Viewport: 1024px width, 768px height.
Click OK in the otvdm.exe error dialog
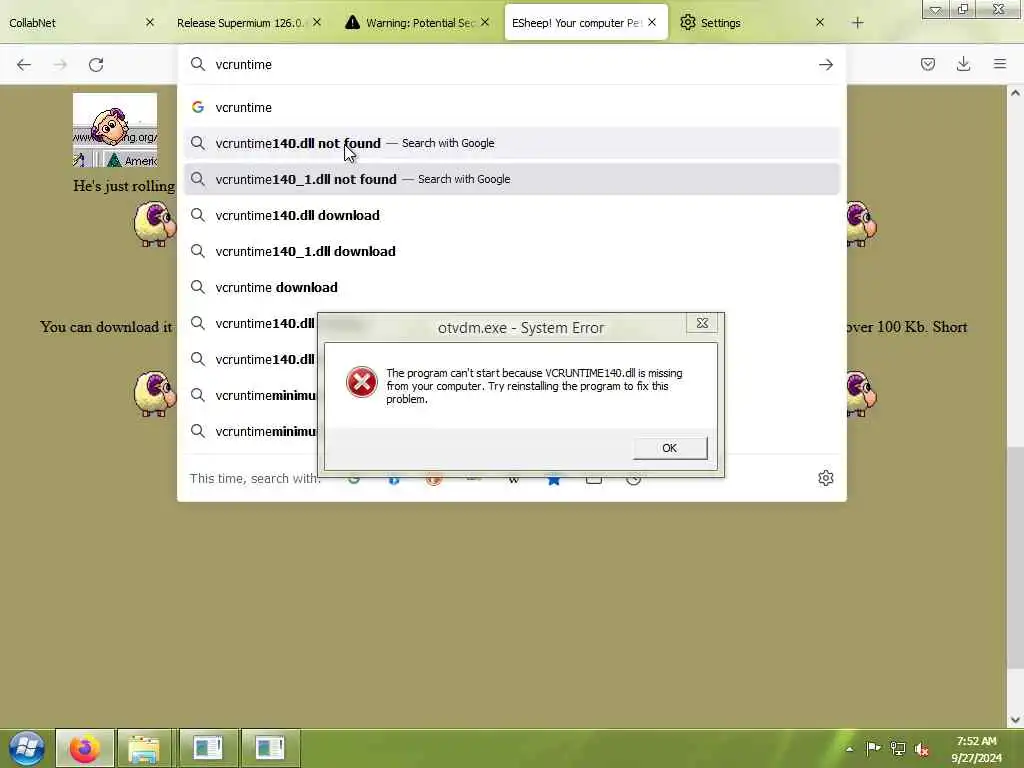pos(669,448)
